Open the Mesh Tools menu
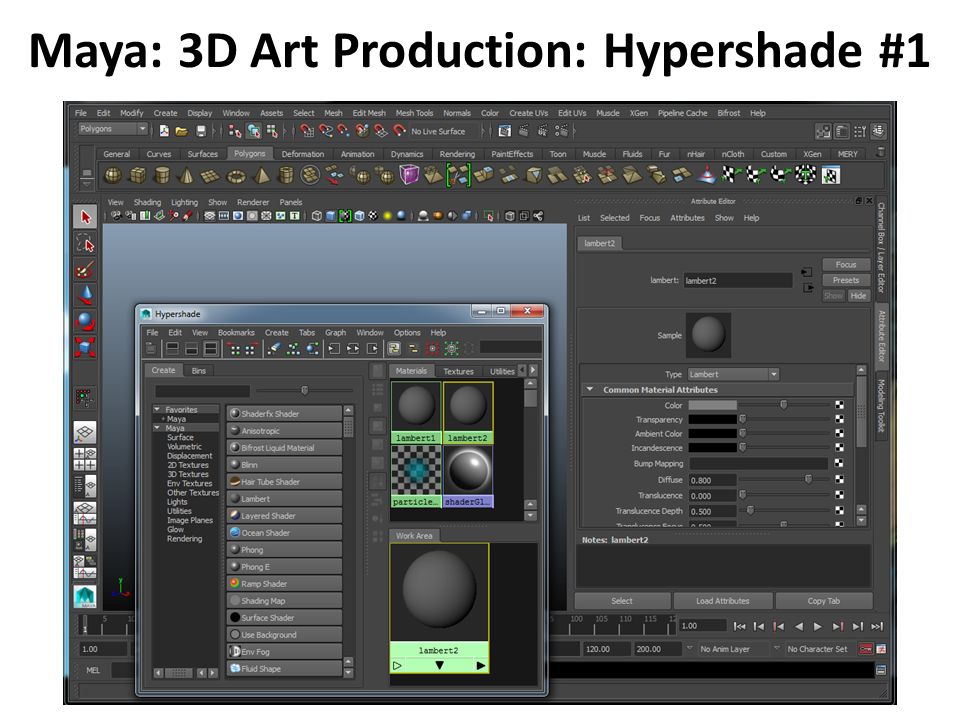Image resolution: width=960 pixels, height=720 pixels. 414,113
